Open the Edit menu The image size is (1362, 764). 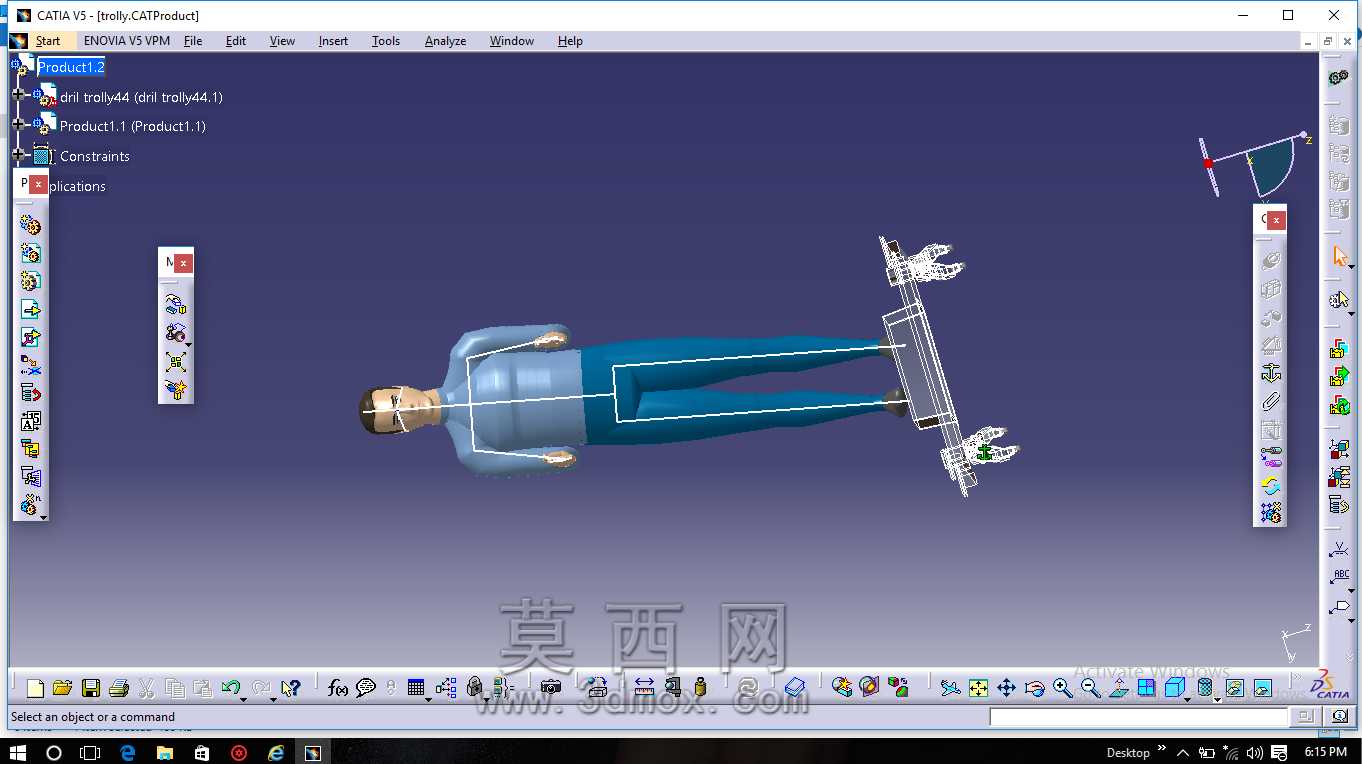click(236, 41)
